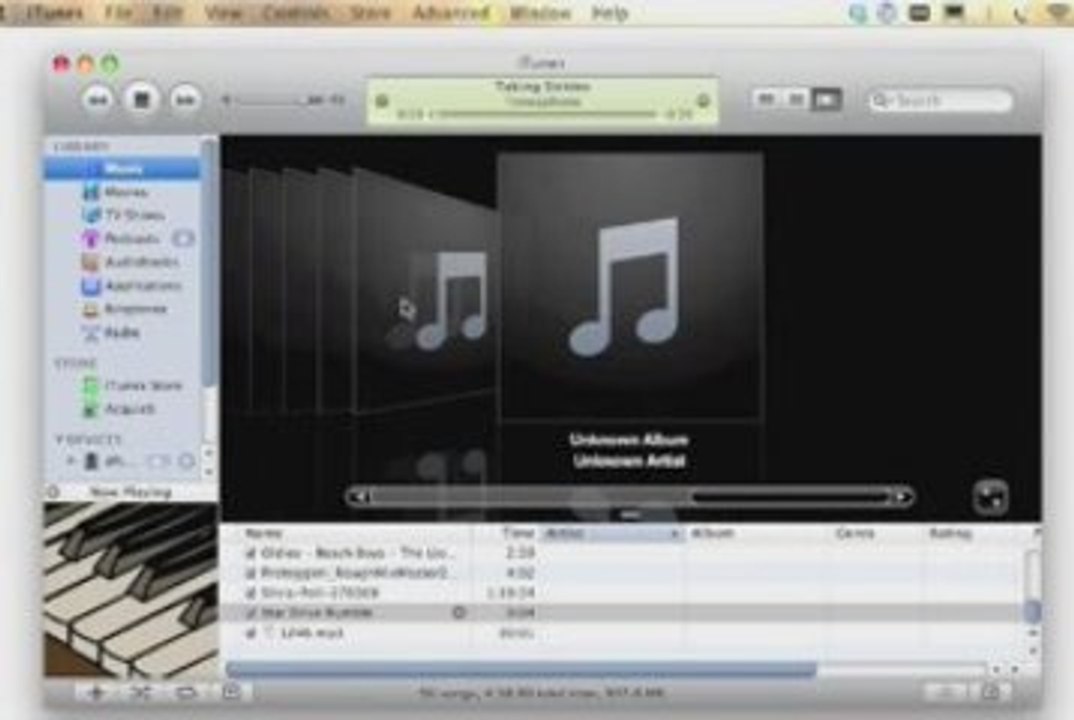This screenshot has height=720, width=1074.
Task: Create a playlist with the plus button
Action: (96, 693)
